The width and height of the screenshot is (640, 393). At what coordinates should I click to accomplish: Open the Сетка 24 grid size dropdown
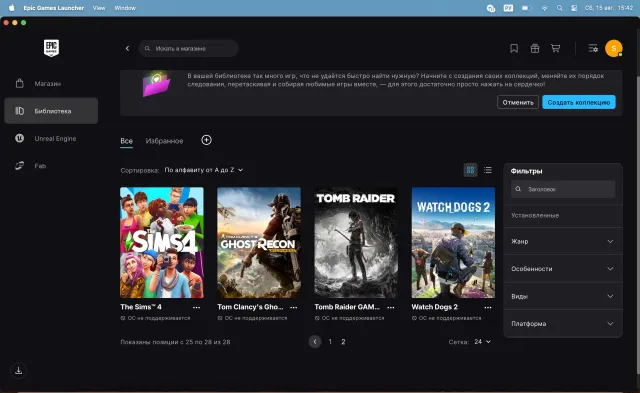point(482,342)
